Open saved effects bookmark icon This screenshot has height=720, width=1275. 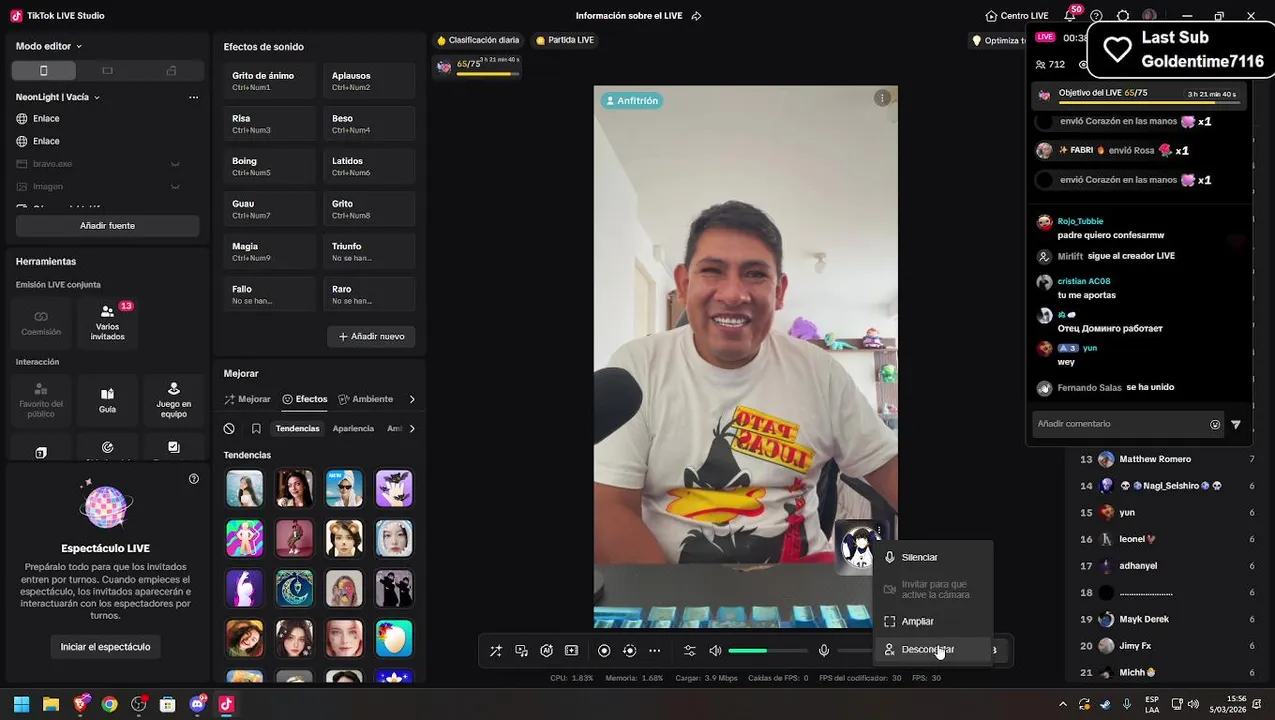coord(256,429)
